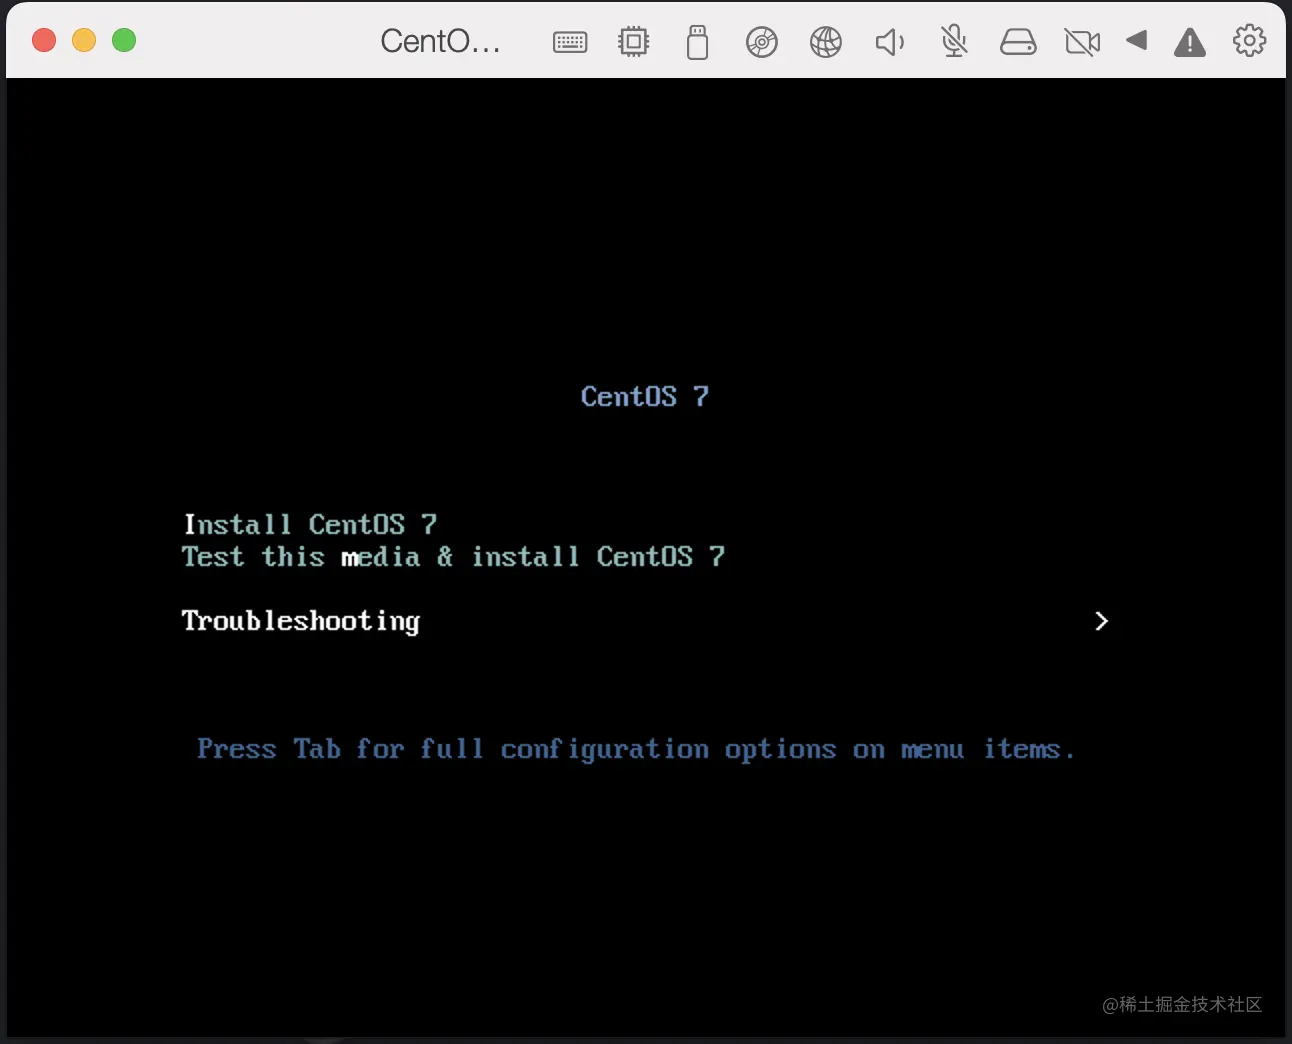Minimize the VM window with yellow button
The image size is (1292, 1044).
pos(84,40)
